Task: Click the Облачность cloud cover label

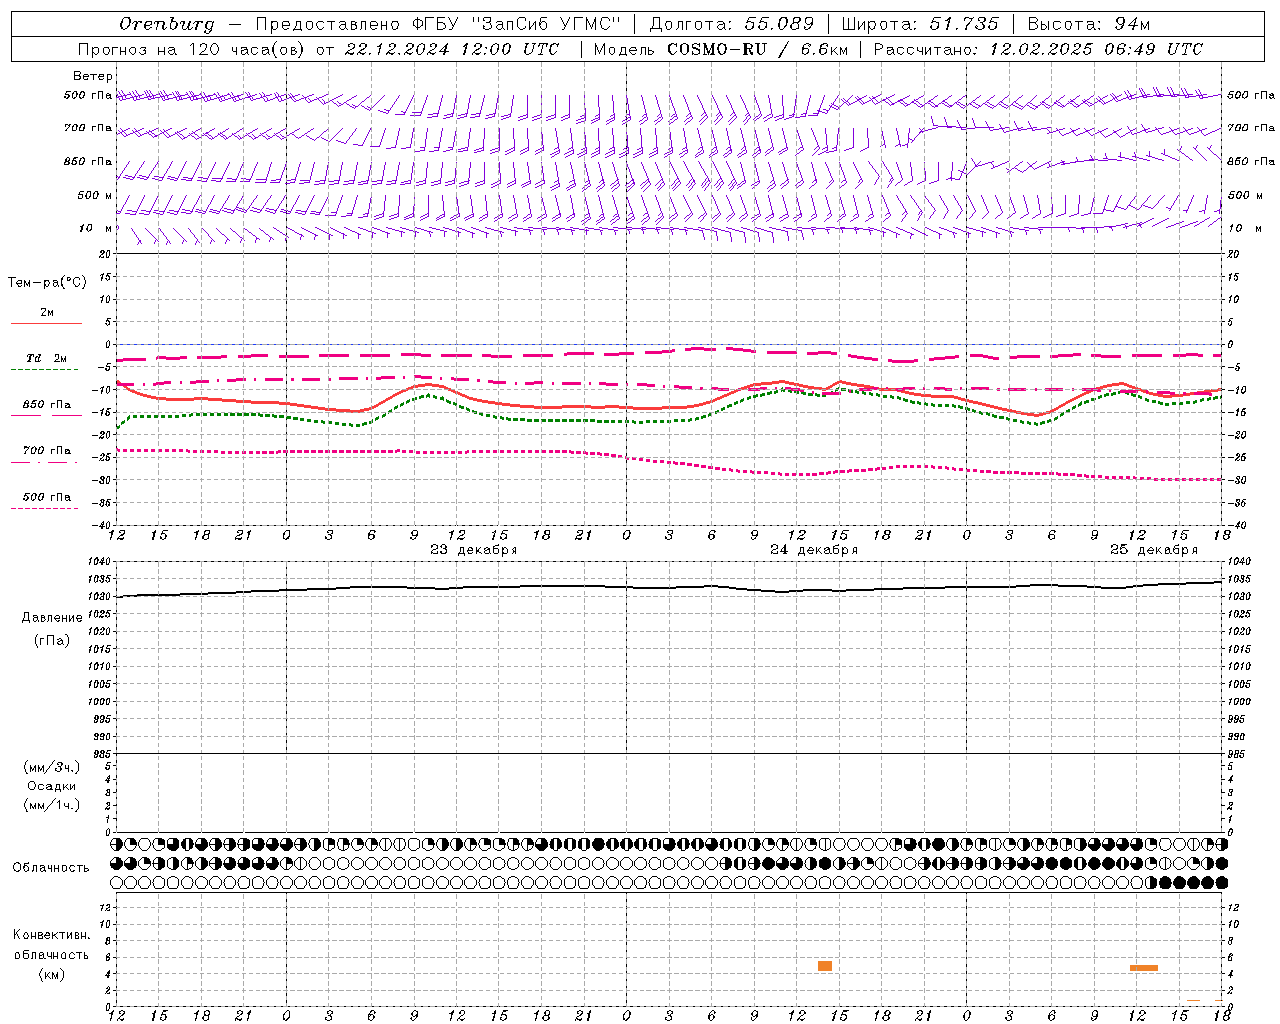Action: pos(51,868)
